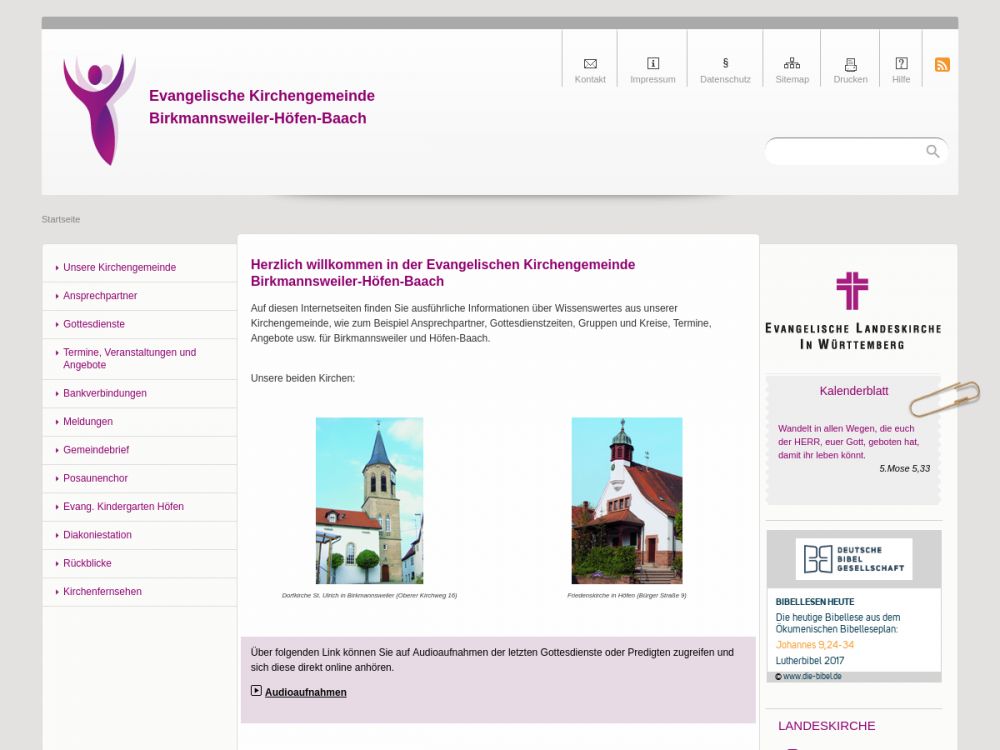Viewport: 1000px width, 750px height.
Task: Open the Sitemap icon
Action: coord(792,64)
